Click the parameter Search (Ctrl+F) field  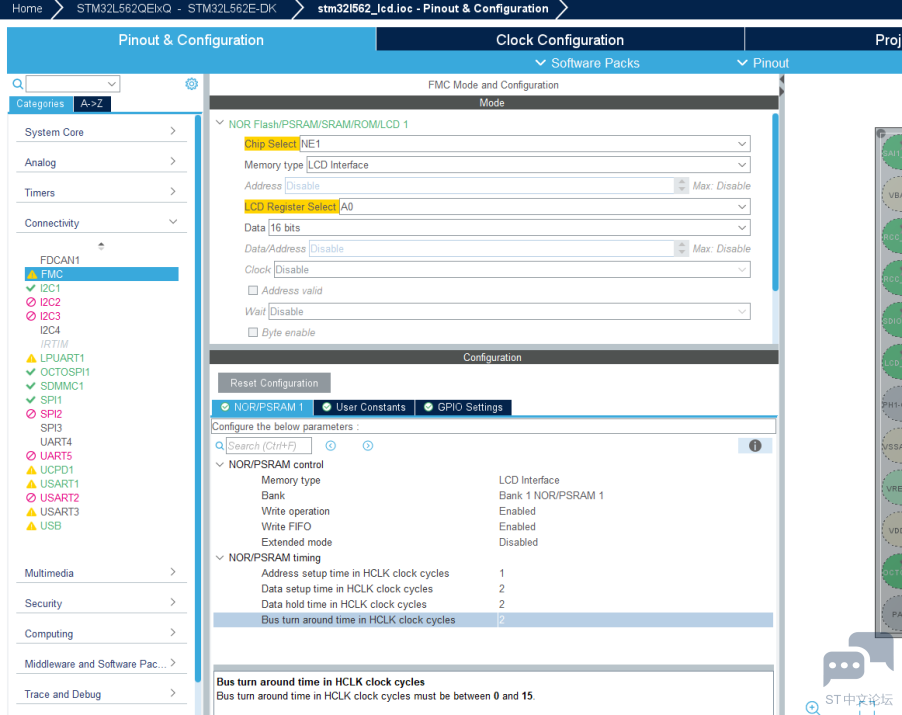tap(269, 446)
